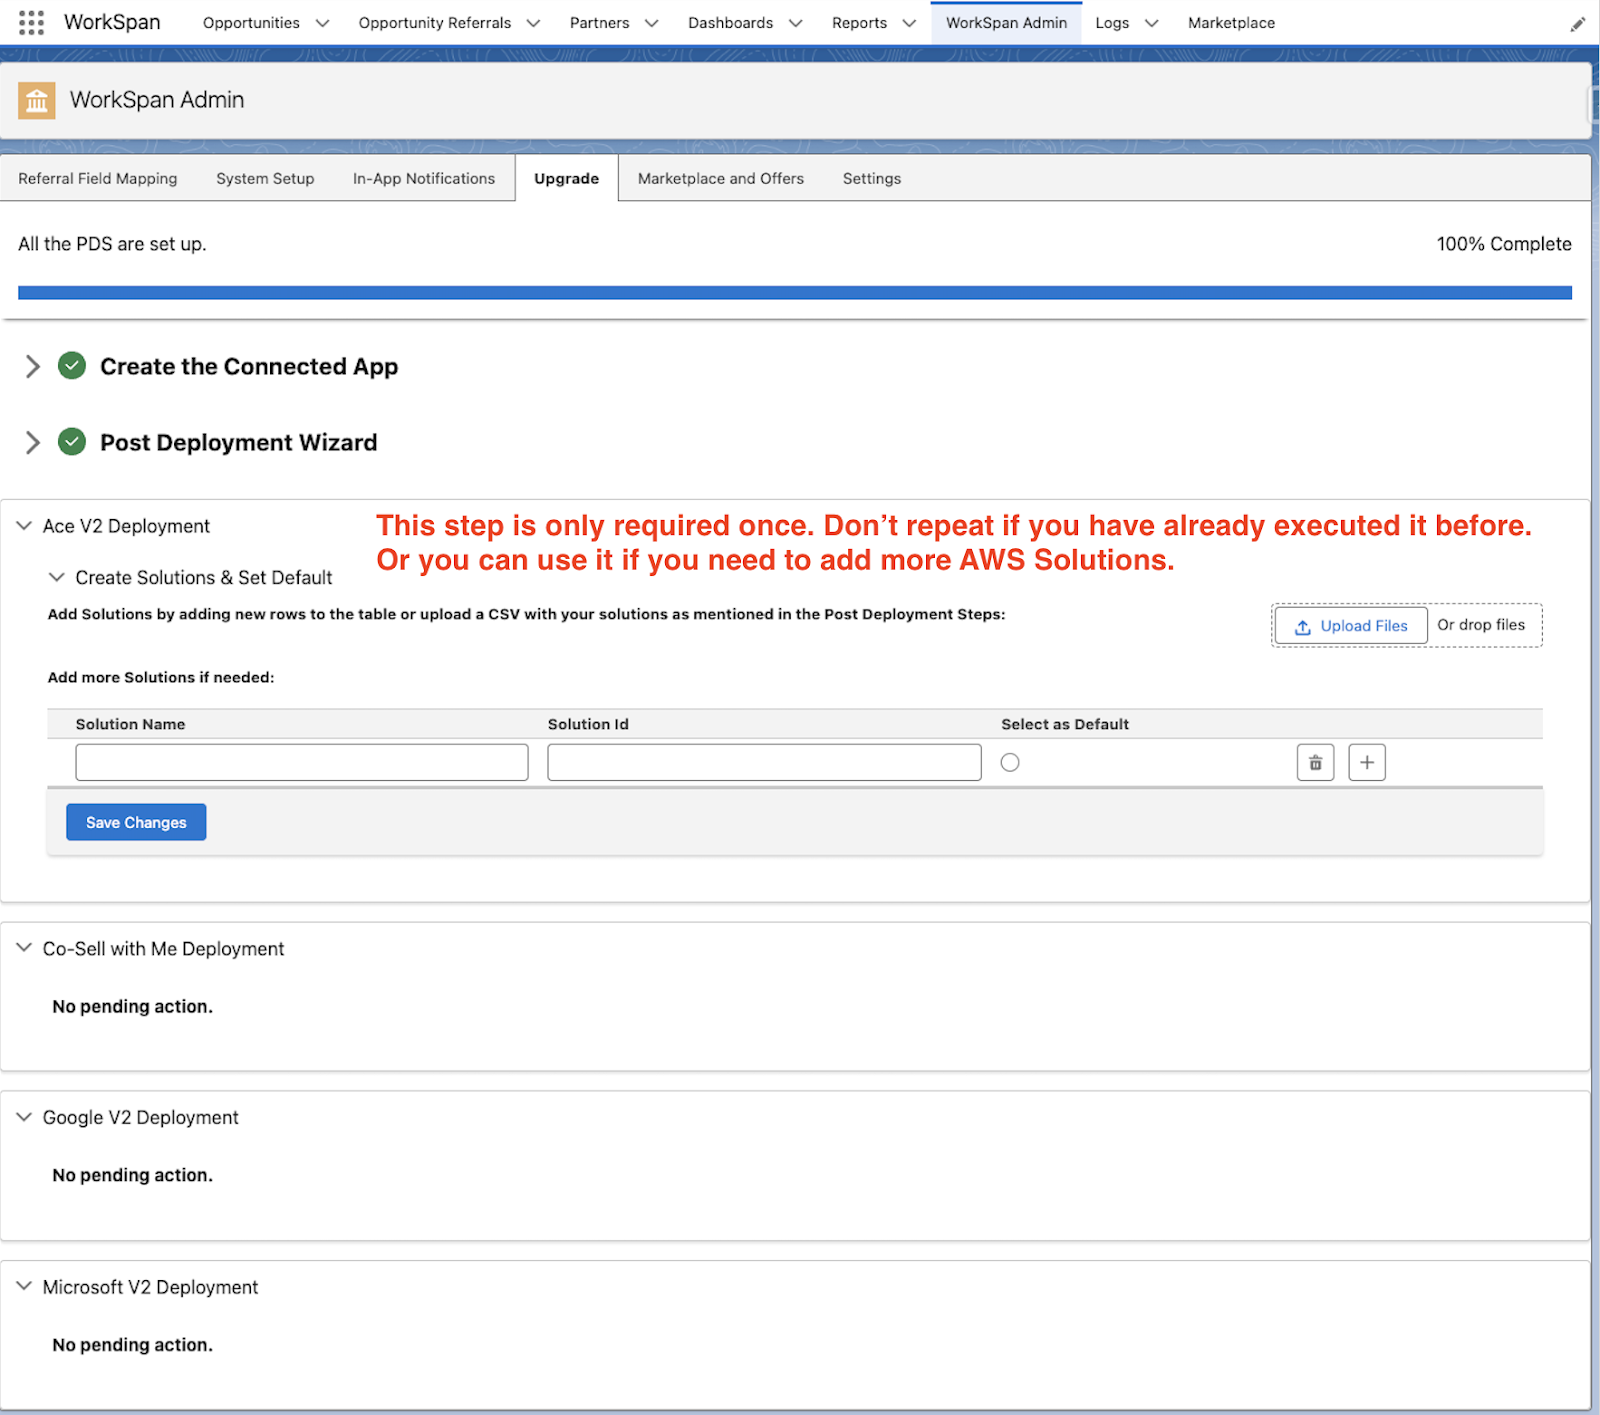1600x1415 pixels.
Task: Click the Create the Connected App heading
Action: point(249,366)
